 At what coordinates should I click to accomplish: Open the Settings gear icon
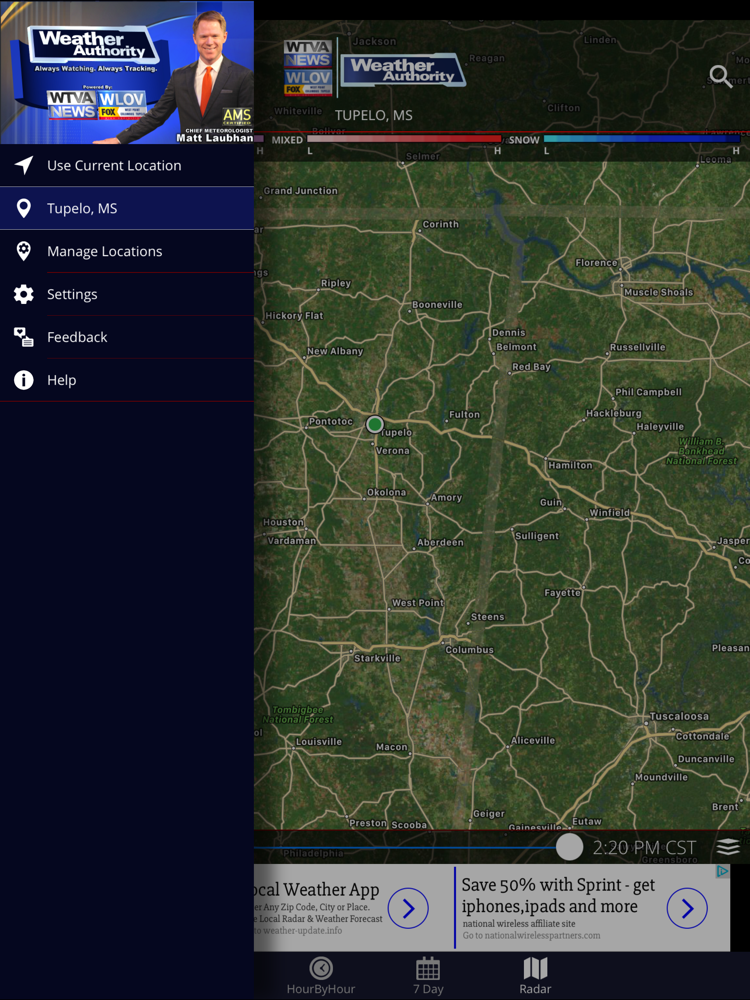24,294
